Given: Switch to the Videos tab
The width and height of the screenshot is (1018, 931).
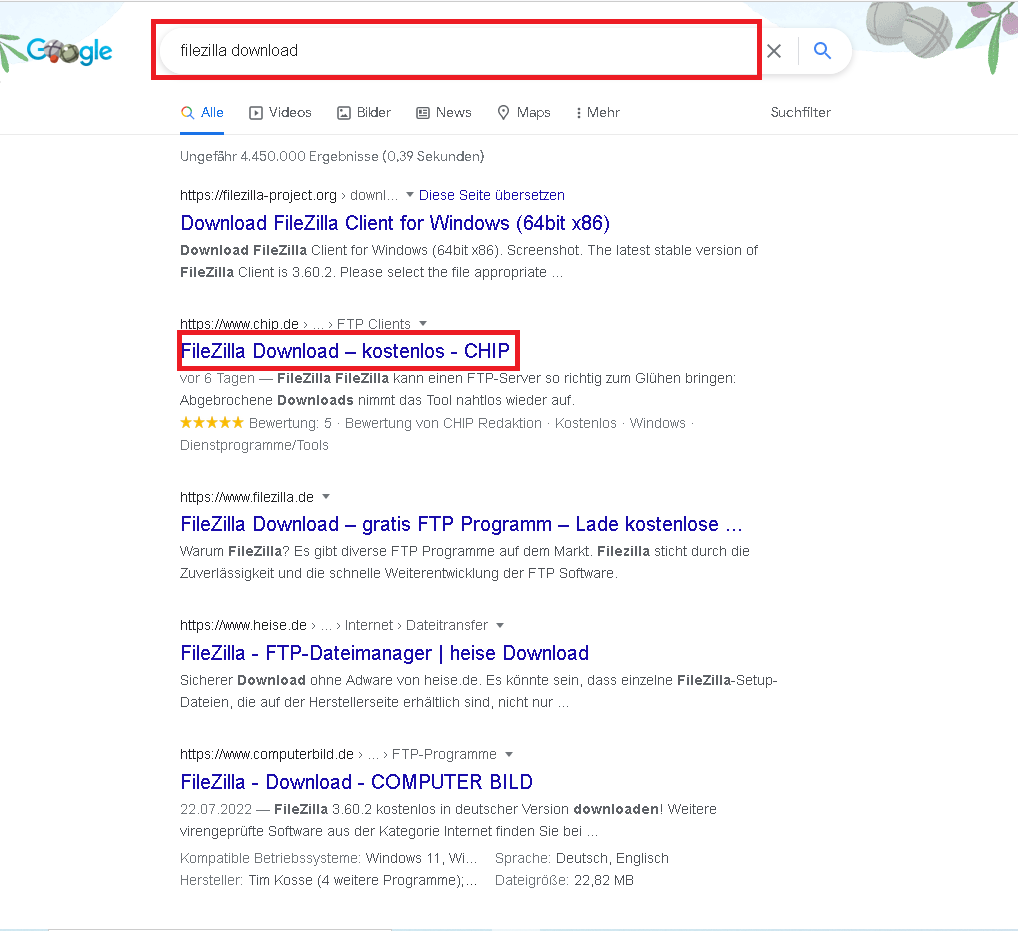Looking at the screenshot, I should point(280,113).
